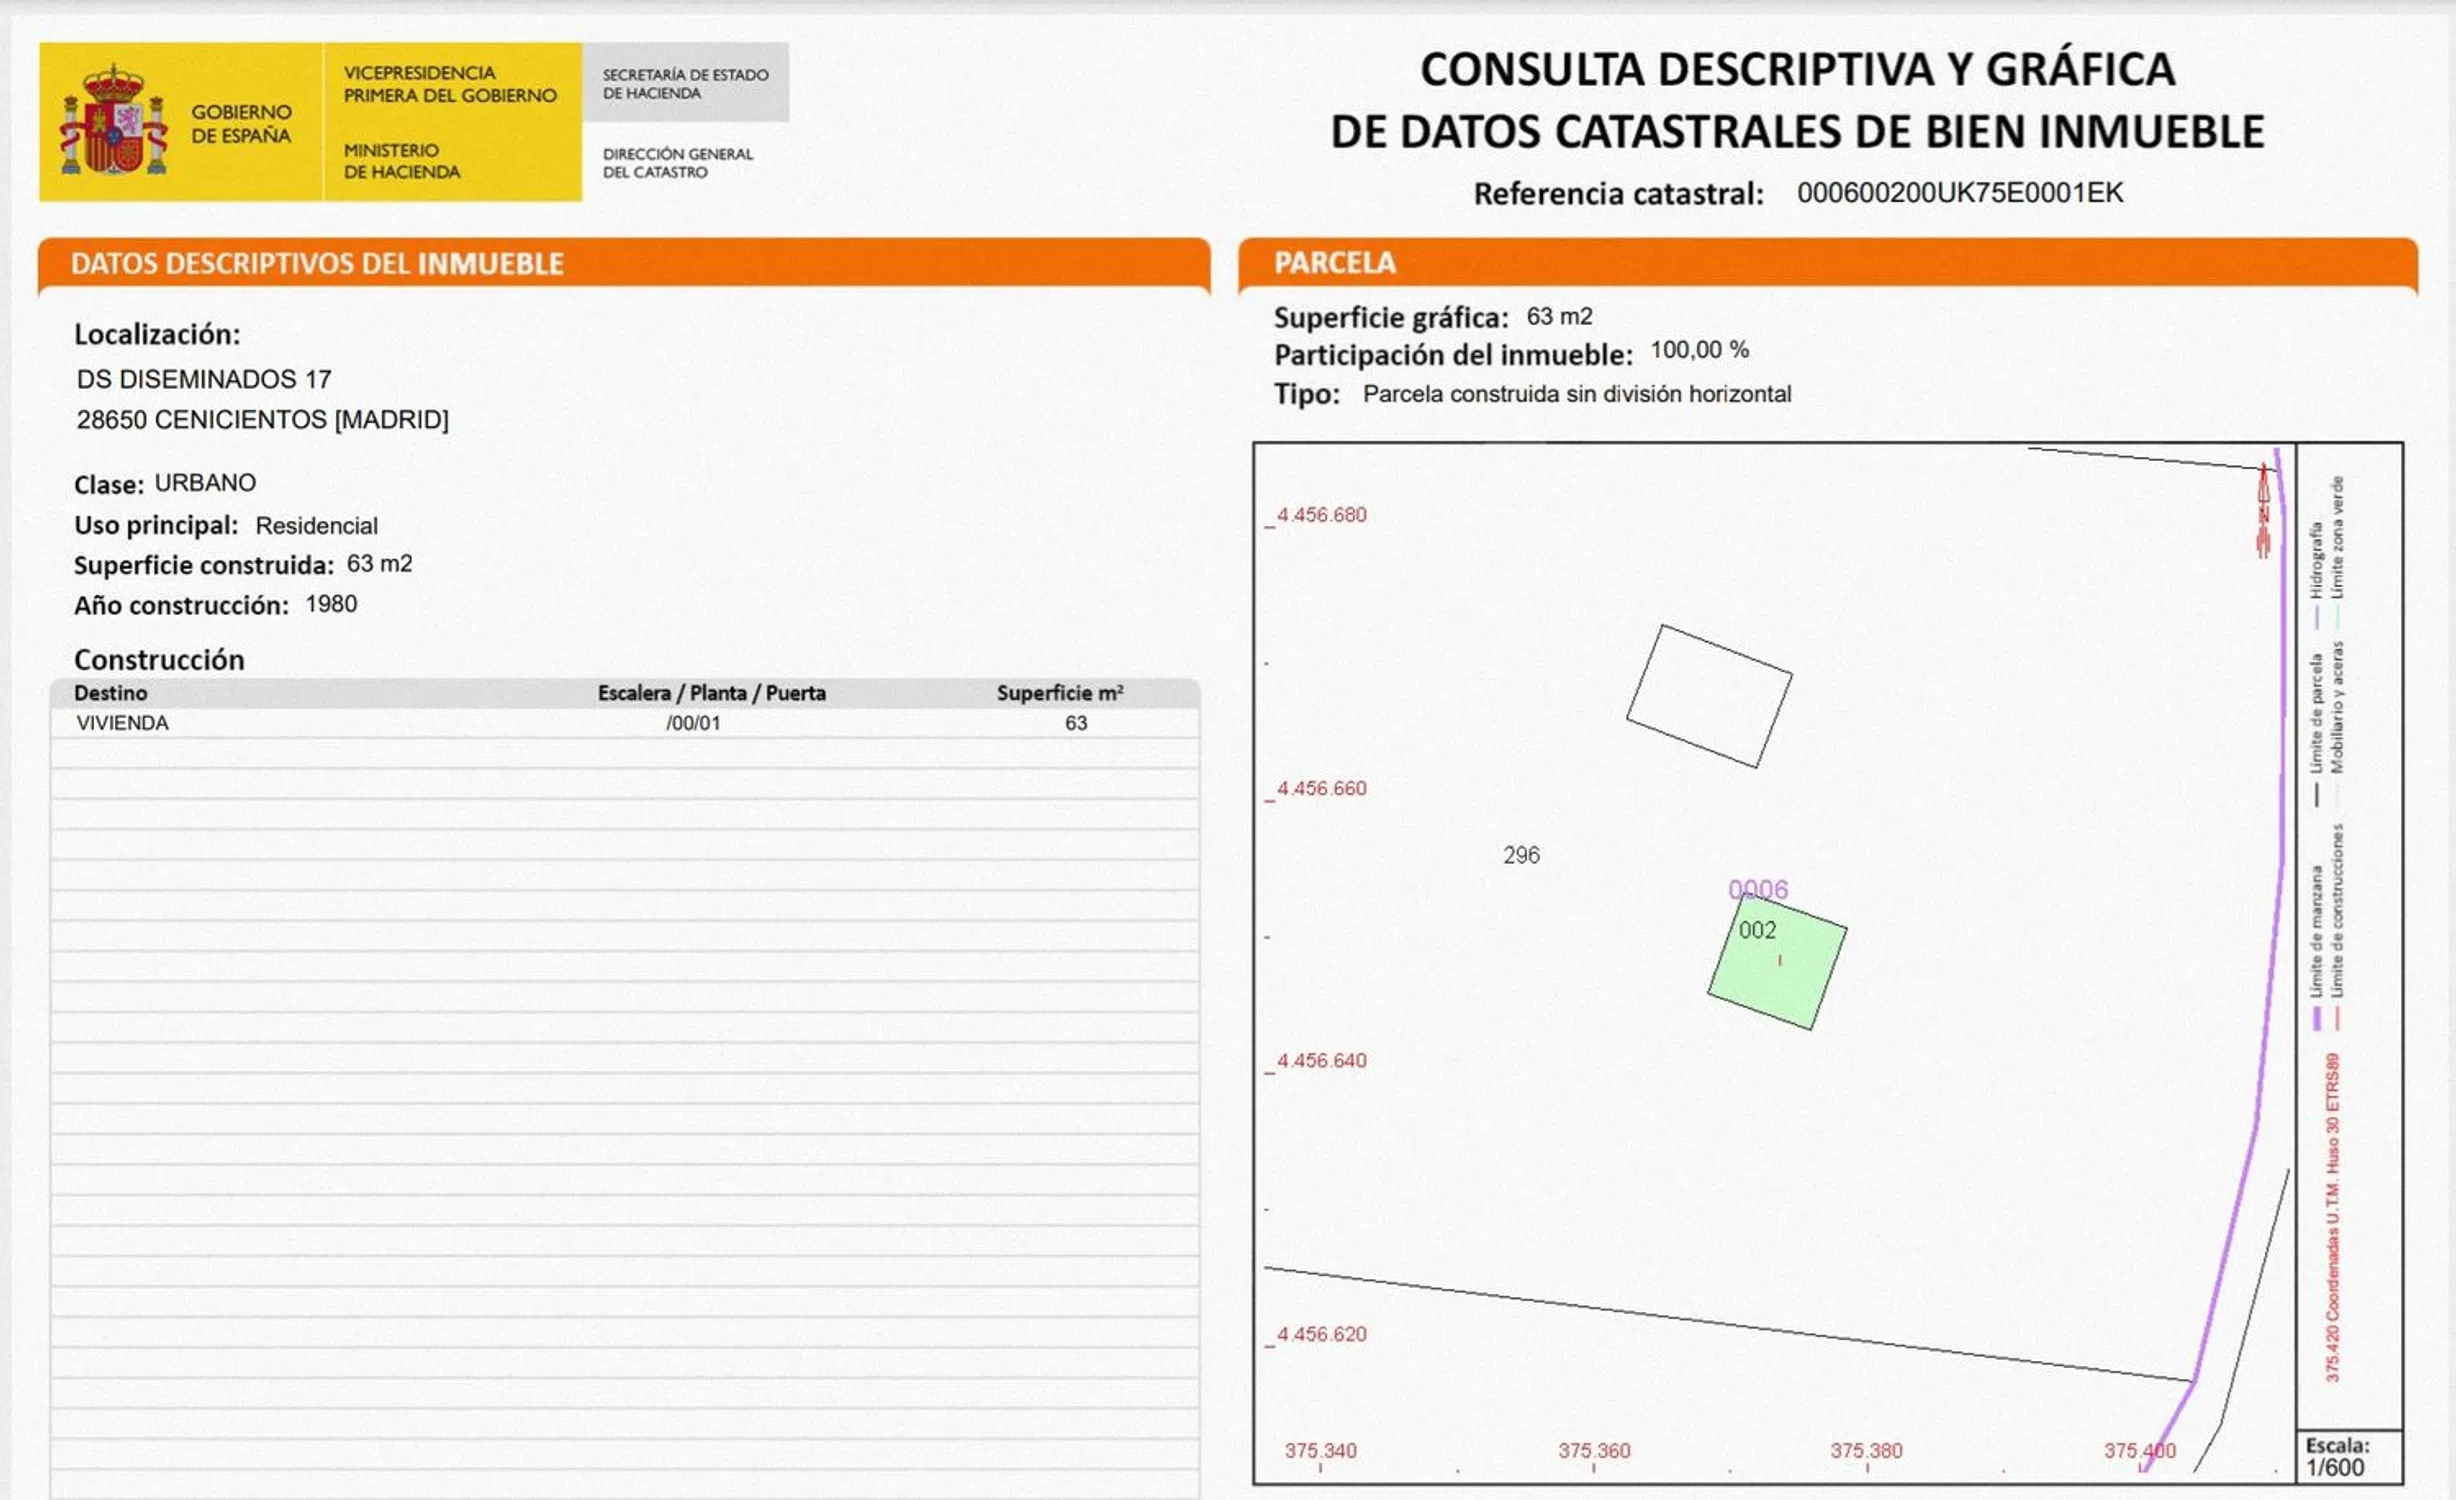
Task: Click the coordinate label 4.456.640
Action: point(1321,1061)
